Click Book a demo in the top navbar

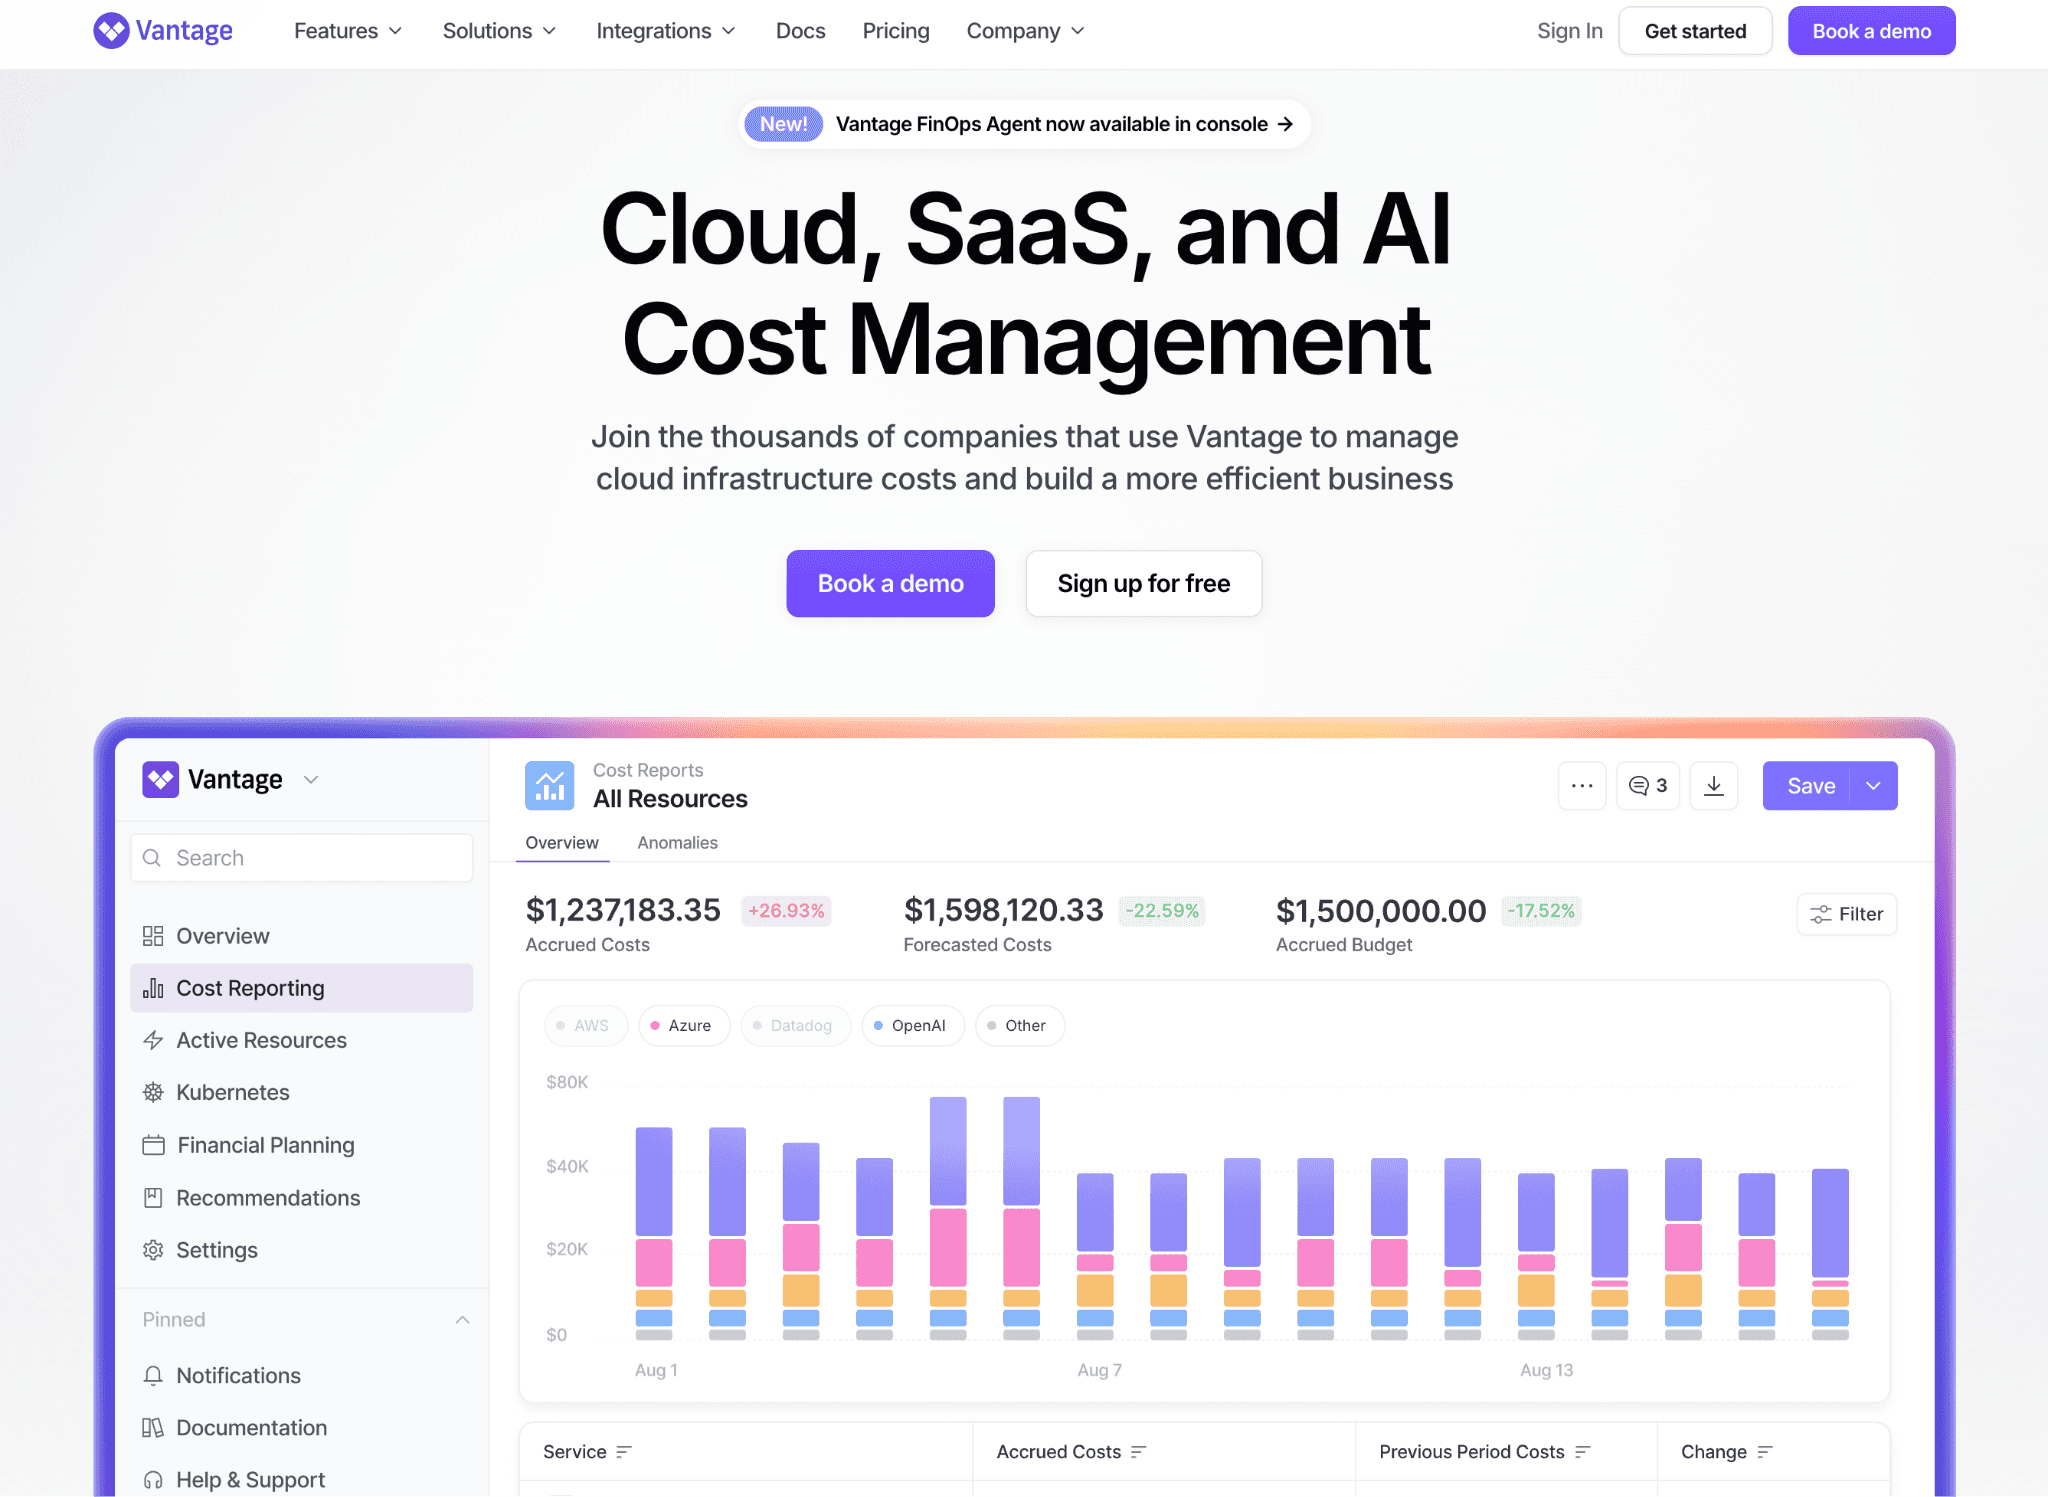tap(1871, 31)
